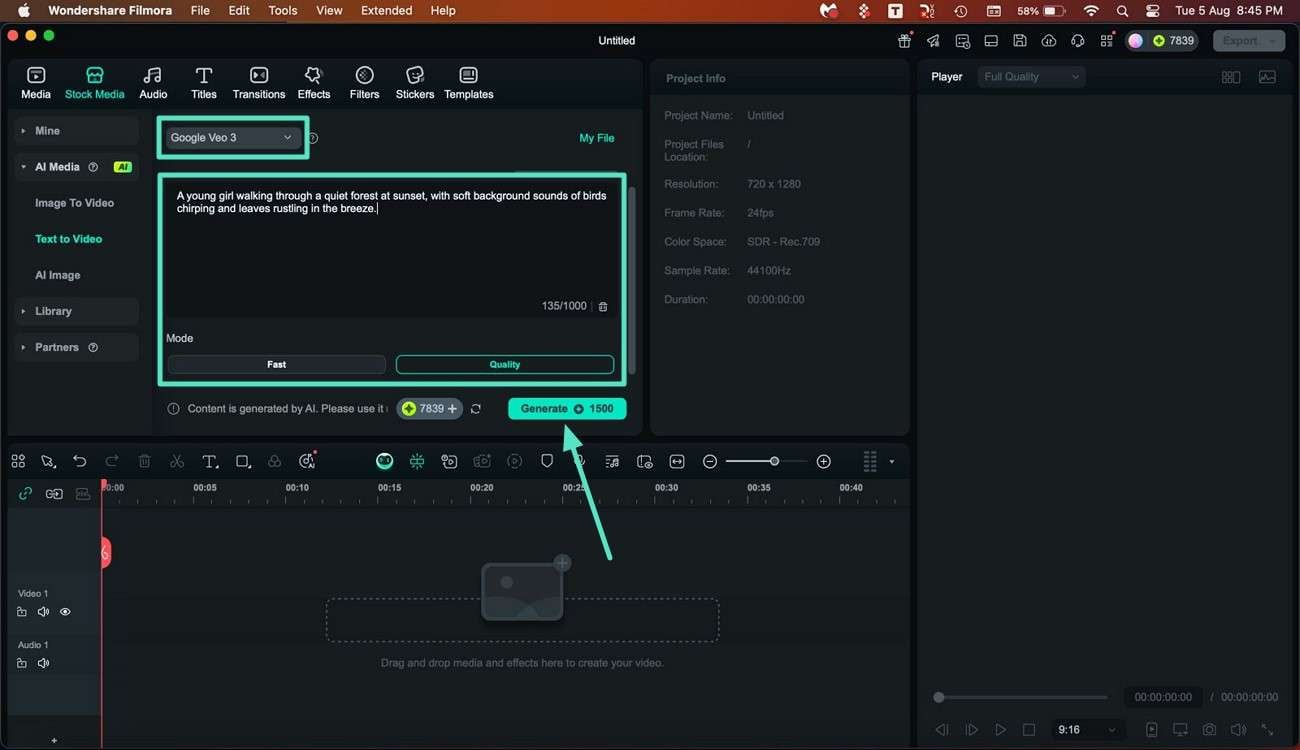The image size is (1300, 750).
Task: Play the preview in the player
Action: click(1000, 730)
